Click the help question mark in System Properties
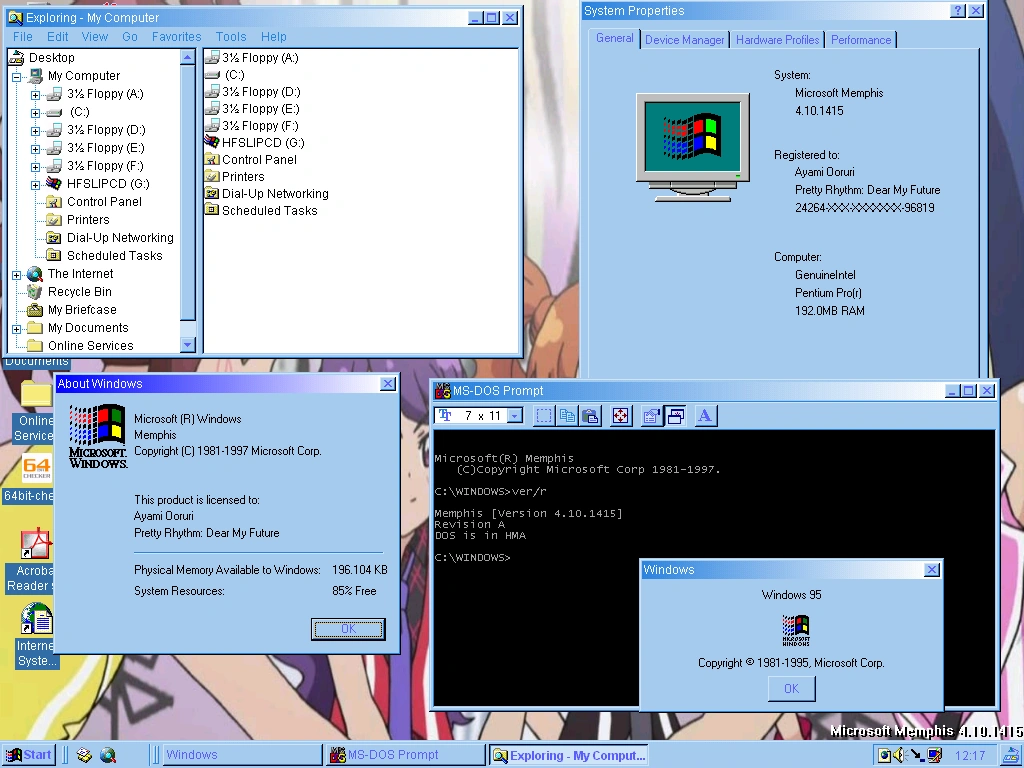The height and width of the screenshot is (768, 1024). [958, 10]
